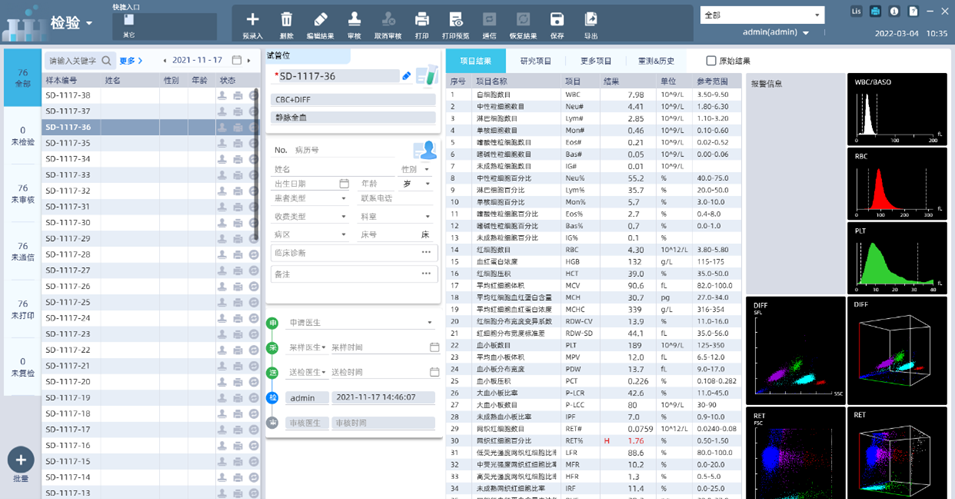This screenshot has height=499, width=955.
Task: Open the 申请医生 dropdown
Action: pyautogui.click(x=429, y=323)
